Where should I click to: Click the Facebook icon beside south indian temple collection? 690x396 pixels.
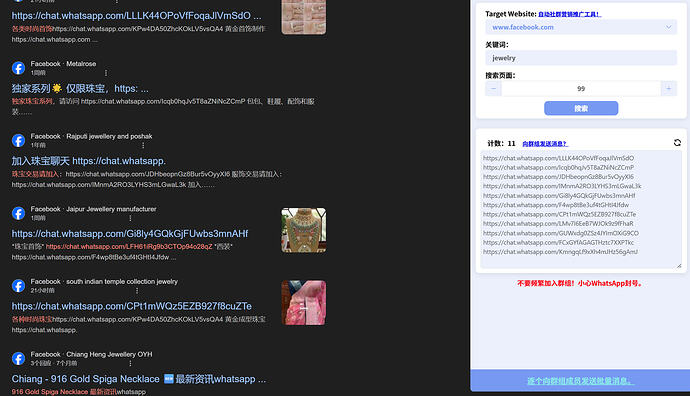18,286
